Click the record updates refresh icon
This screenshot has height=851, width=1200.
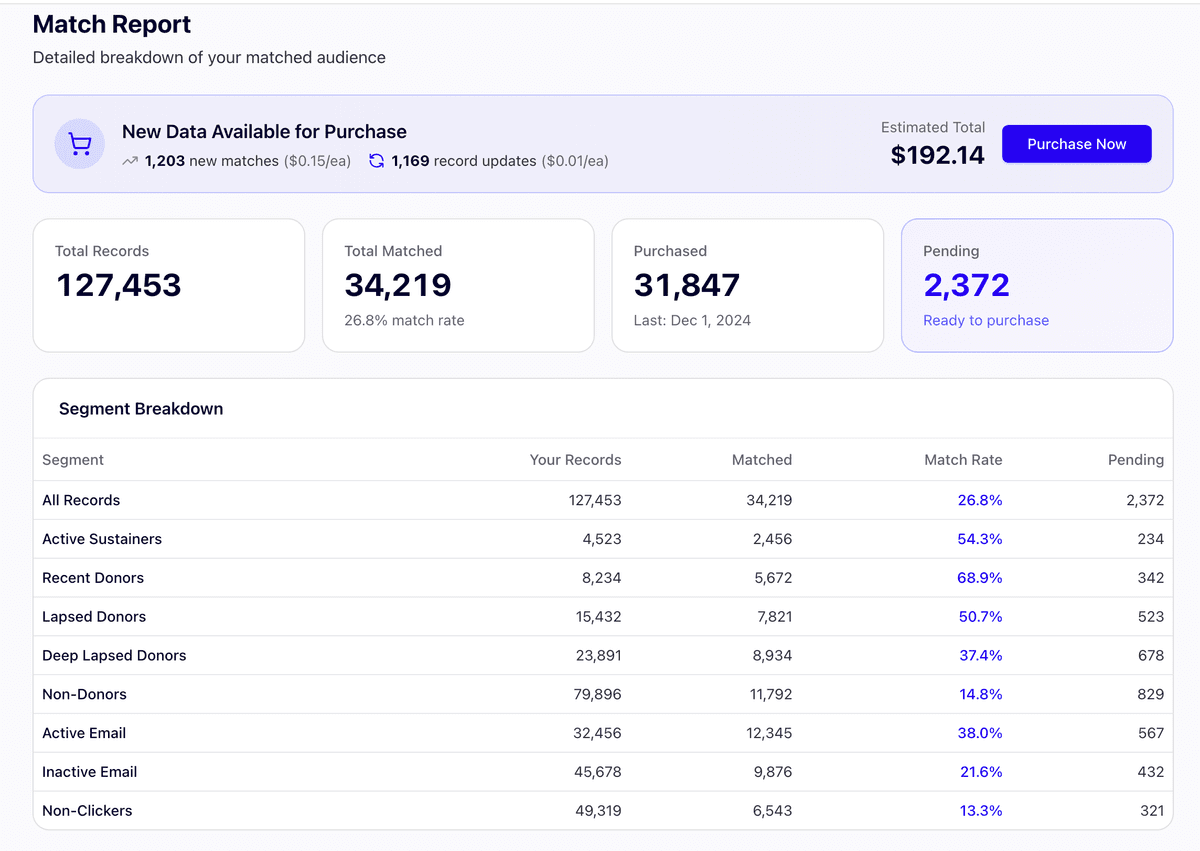click(376, 161)
